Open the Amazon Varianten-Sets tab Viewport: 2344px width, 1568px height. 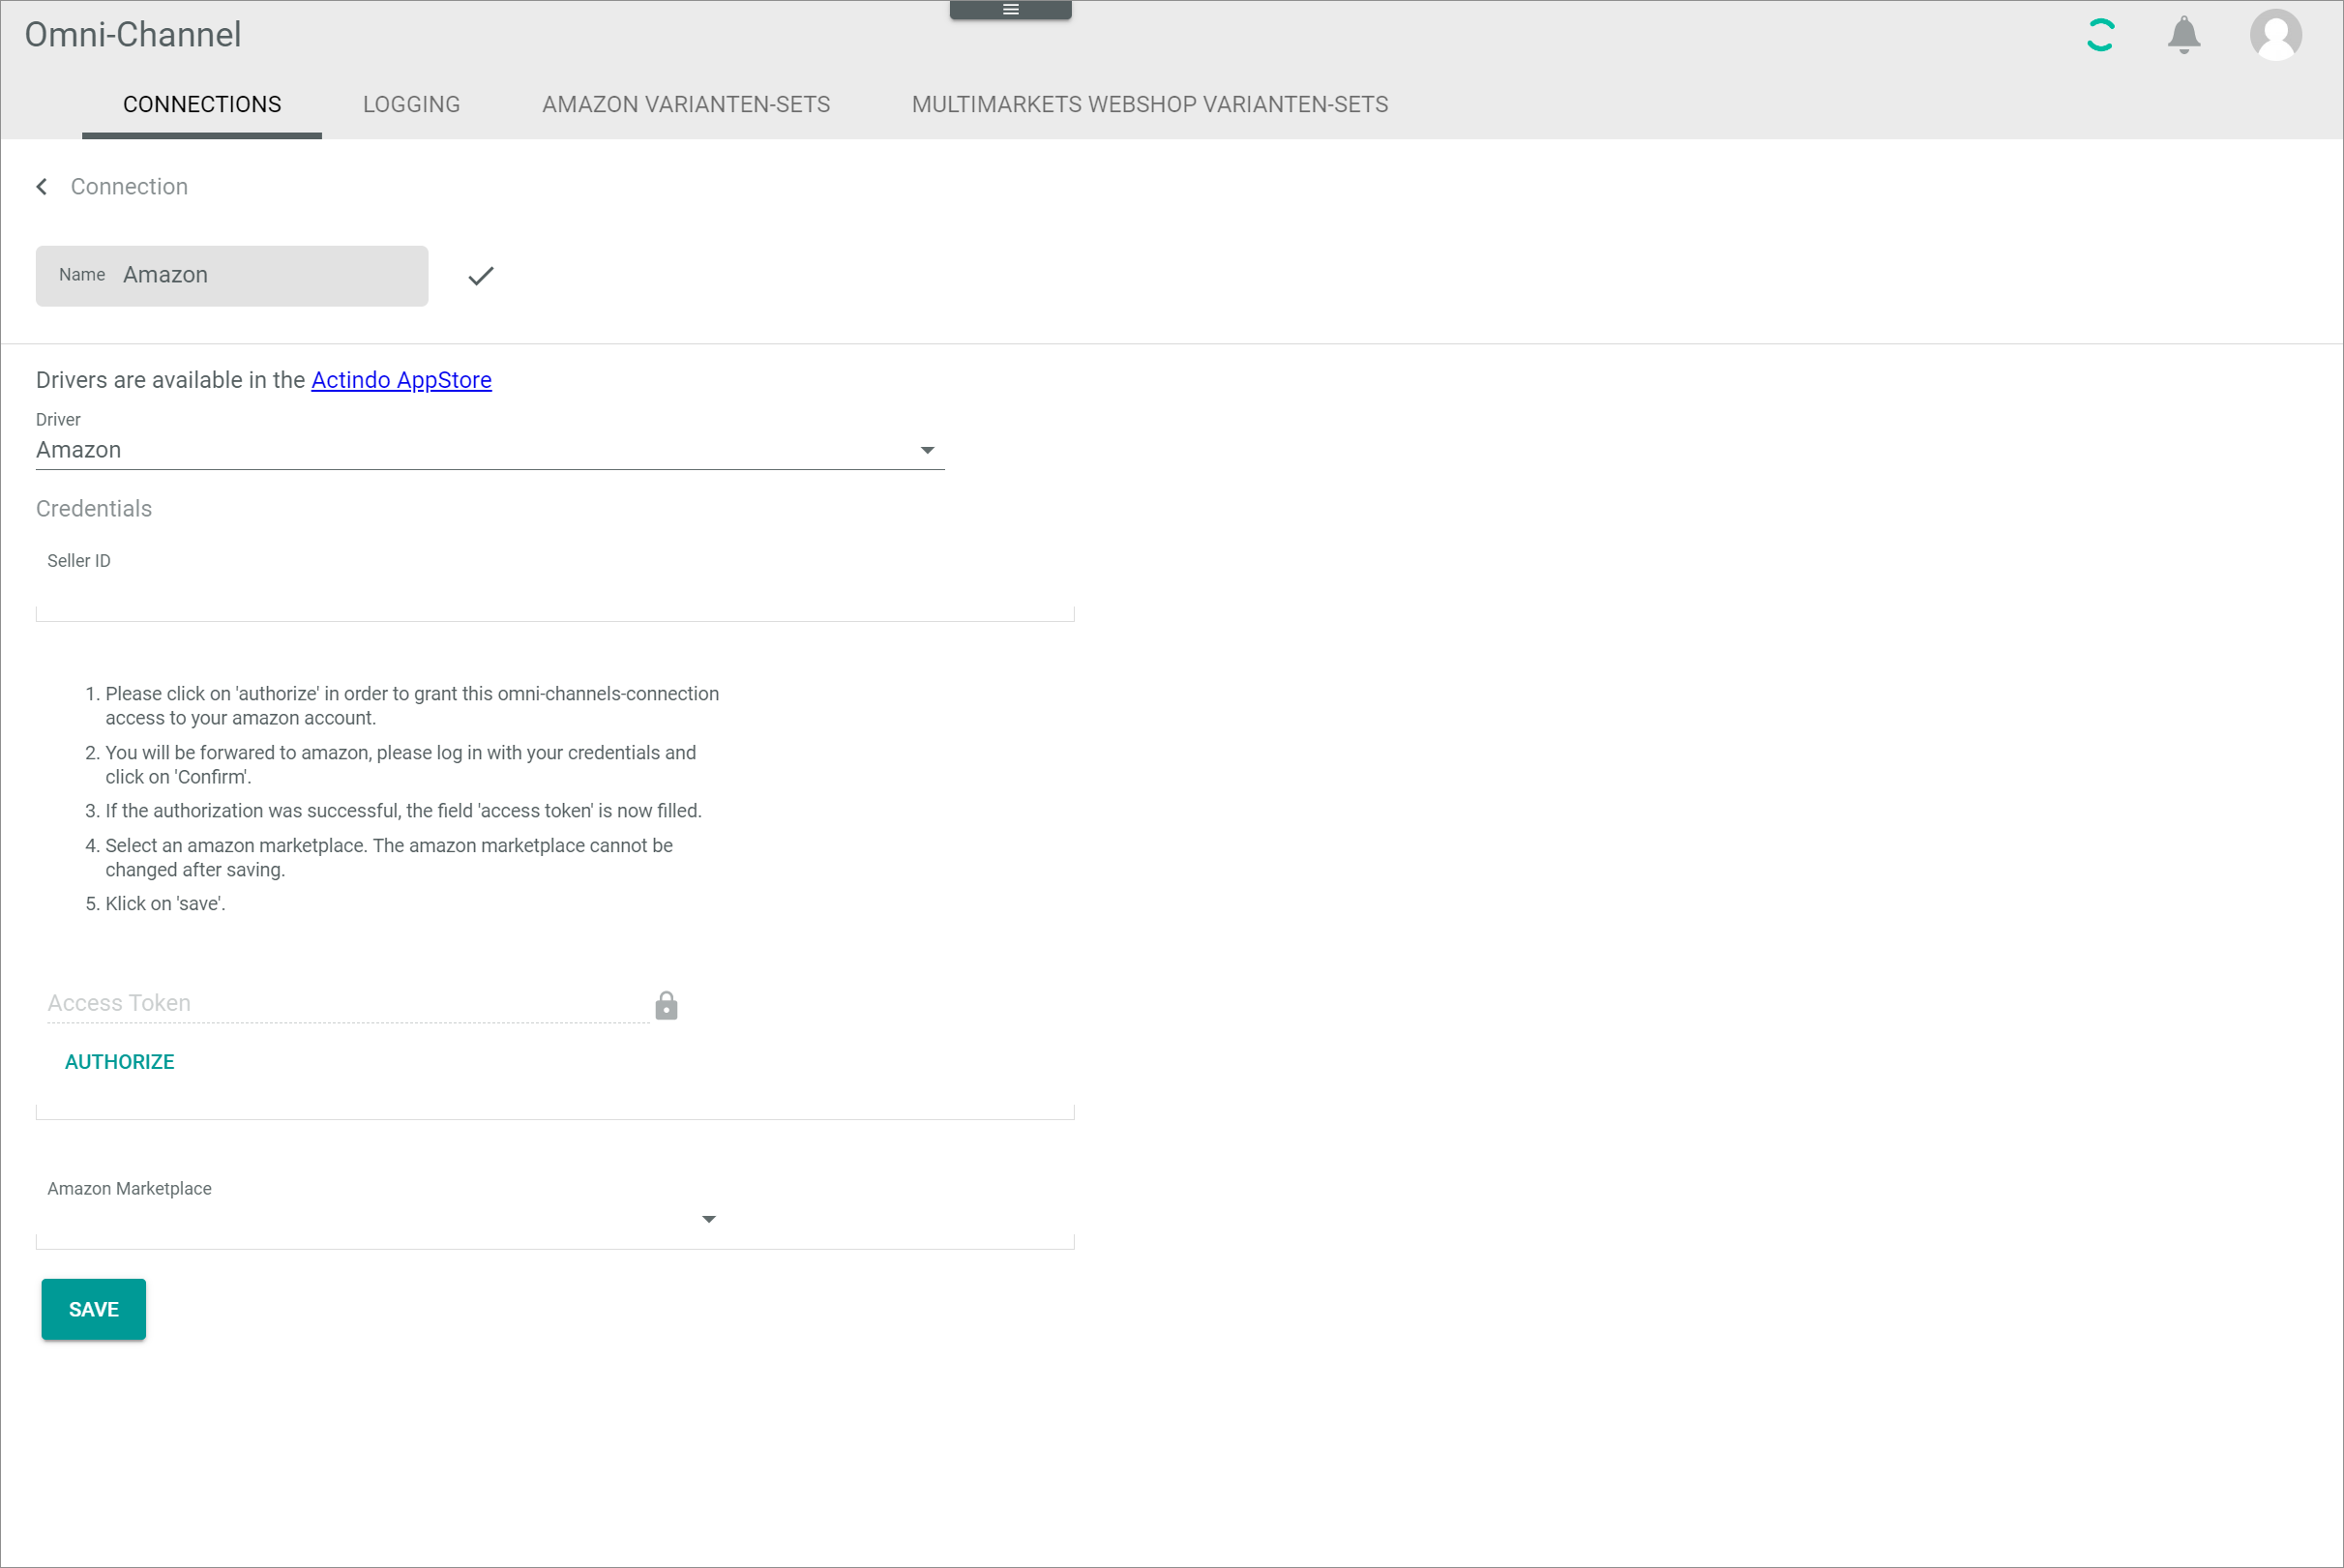pos(685,105)
